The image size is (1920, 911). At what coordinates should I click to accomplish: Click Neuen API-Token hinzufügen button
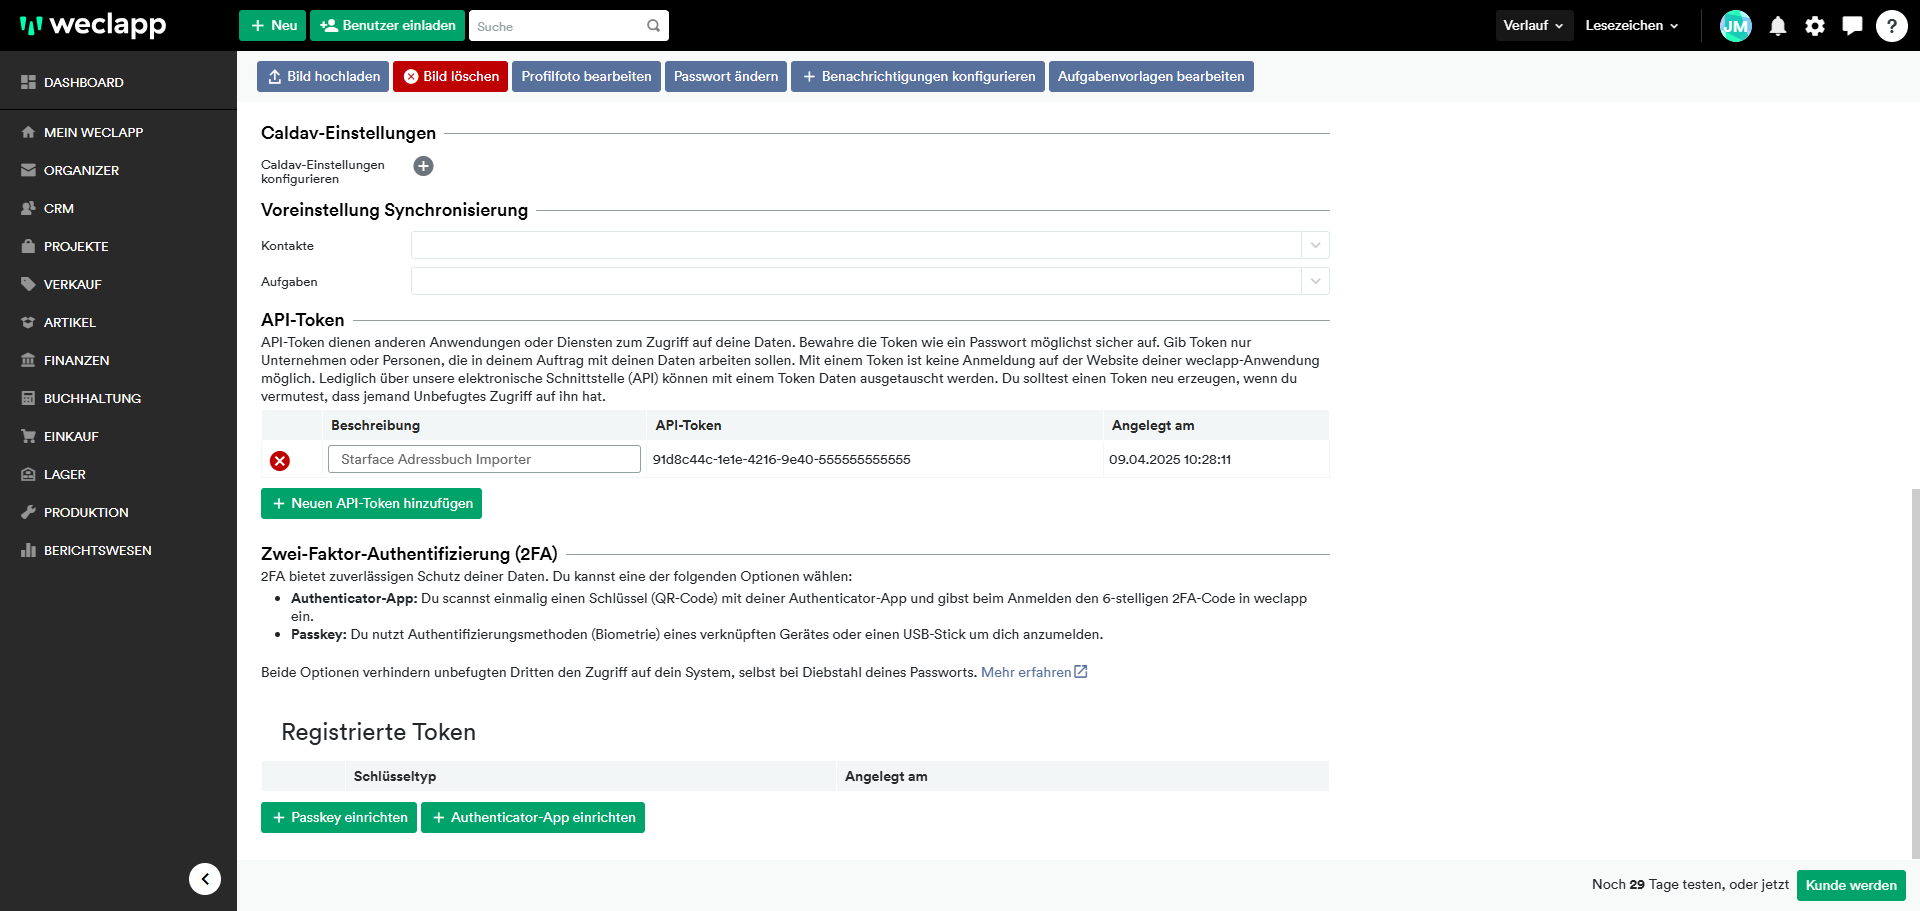click(371, 504)
